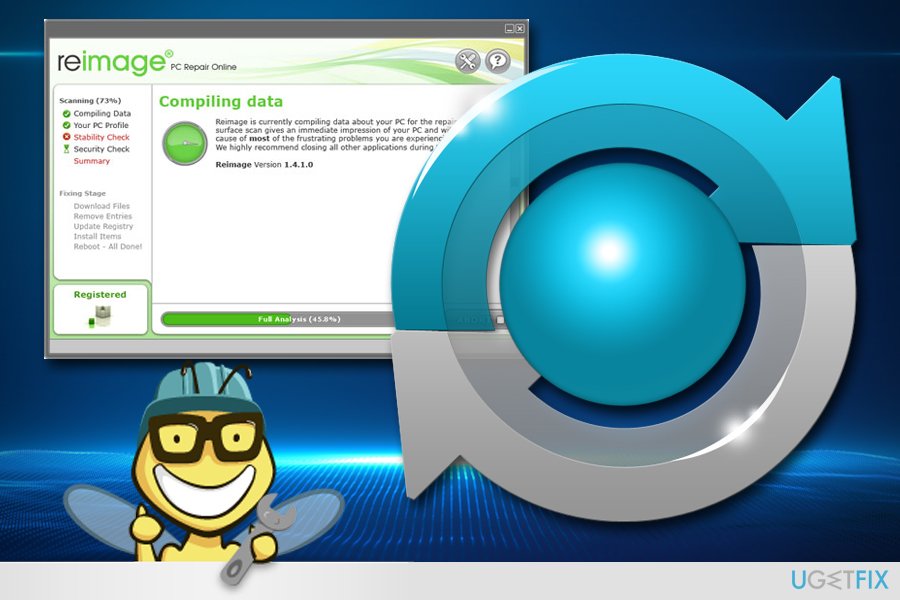This screenshot has width=900, height=600.
Task: Open the tools settings wrench icon
Action: tap(468, 61)
